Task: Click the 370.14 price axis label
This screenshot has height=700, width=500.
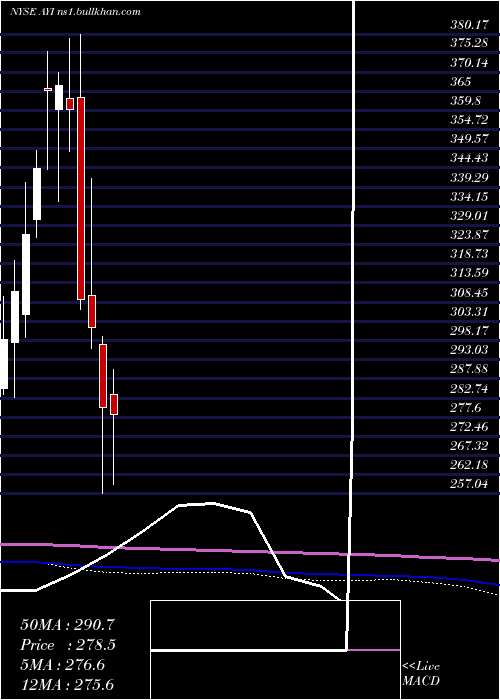Action: click(469, 63)
